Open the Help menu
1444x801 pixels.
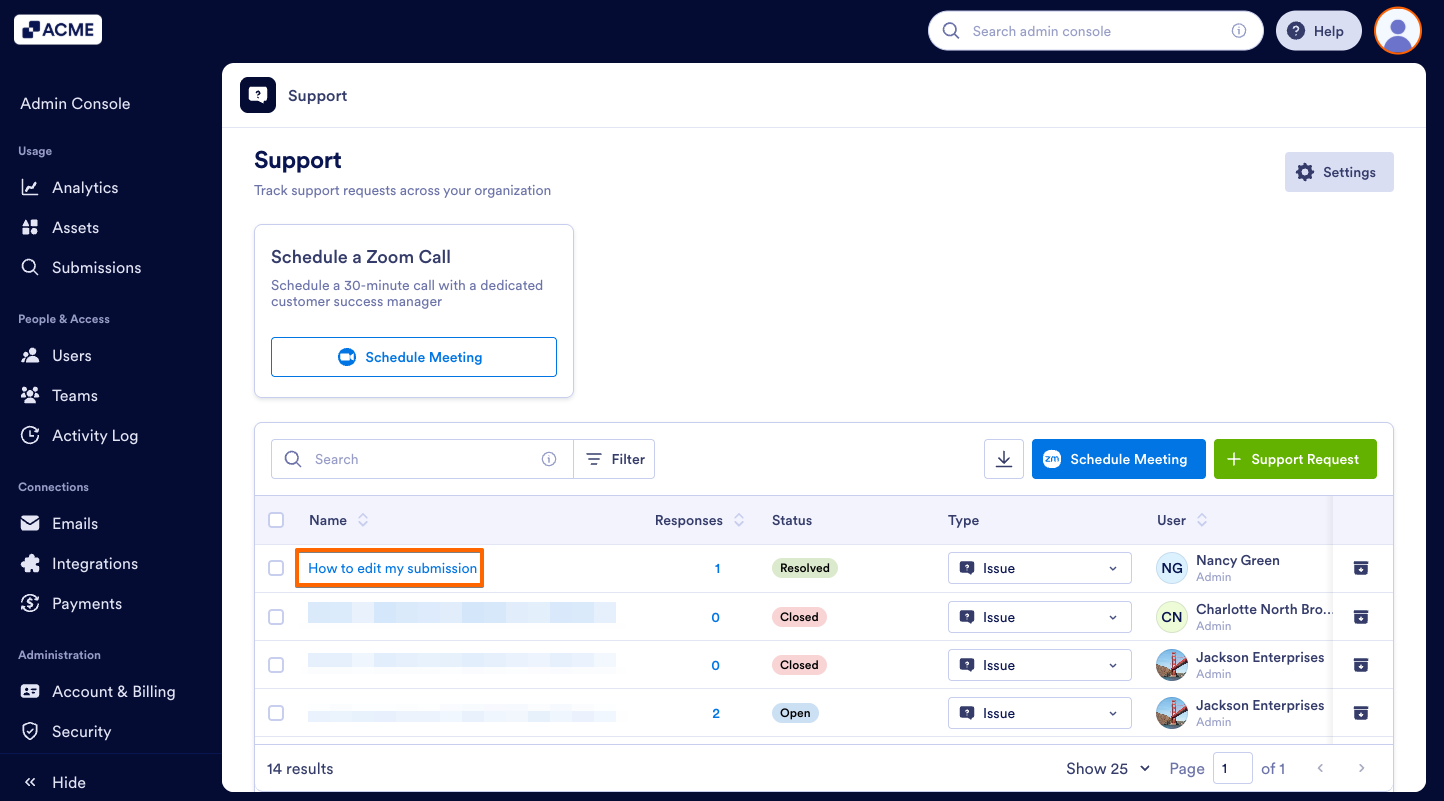point(1318,31)
